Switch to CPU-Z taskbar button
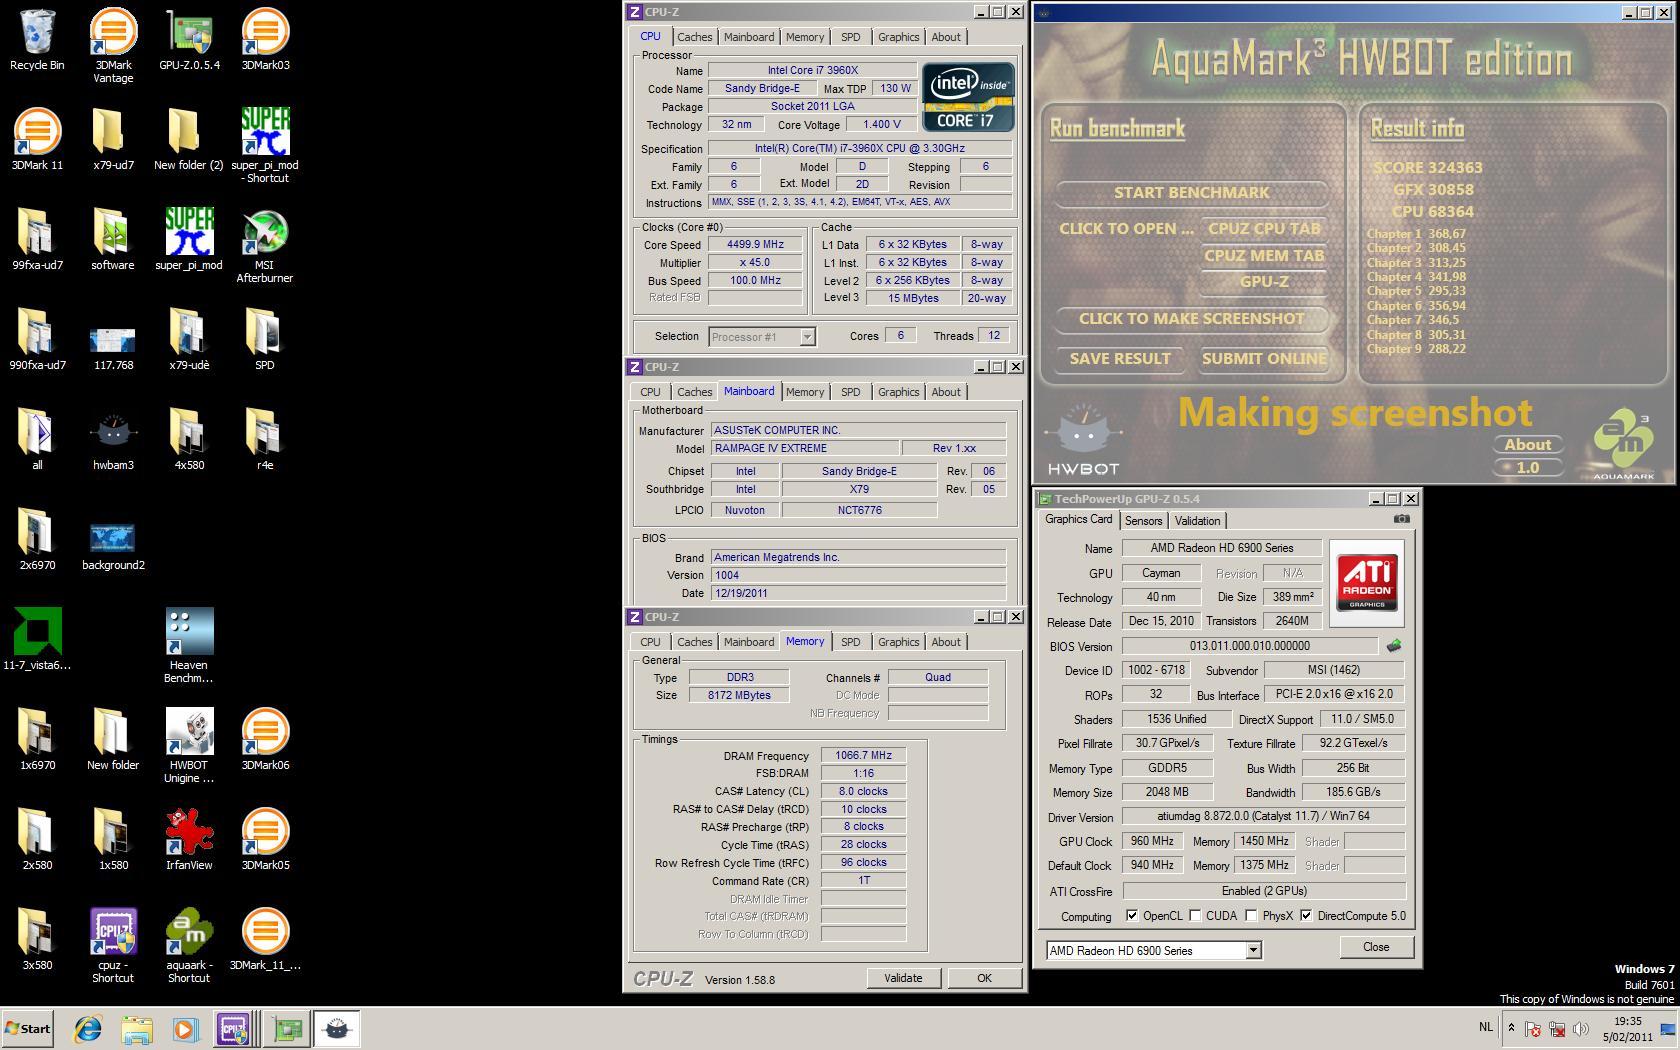 (235, 1028)
